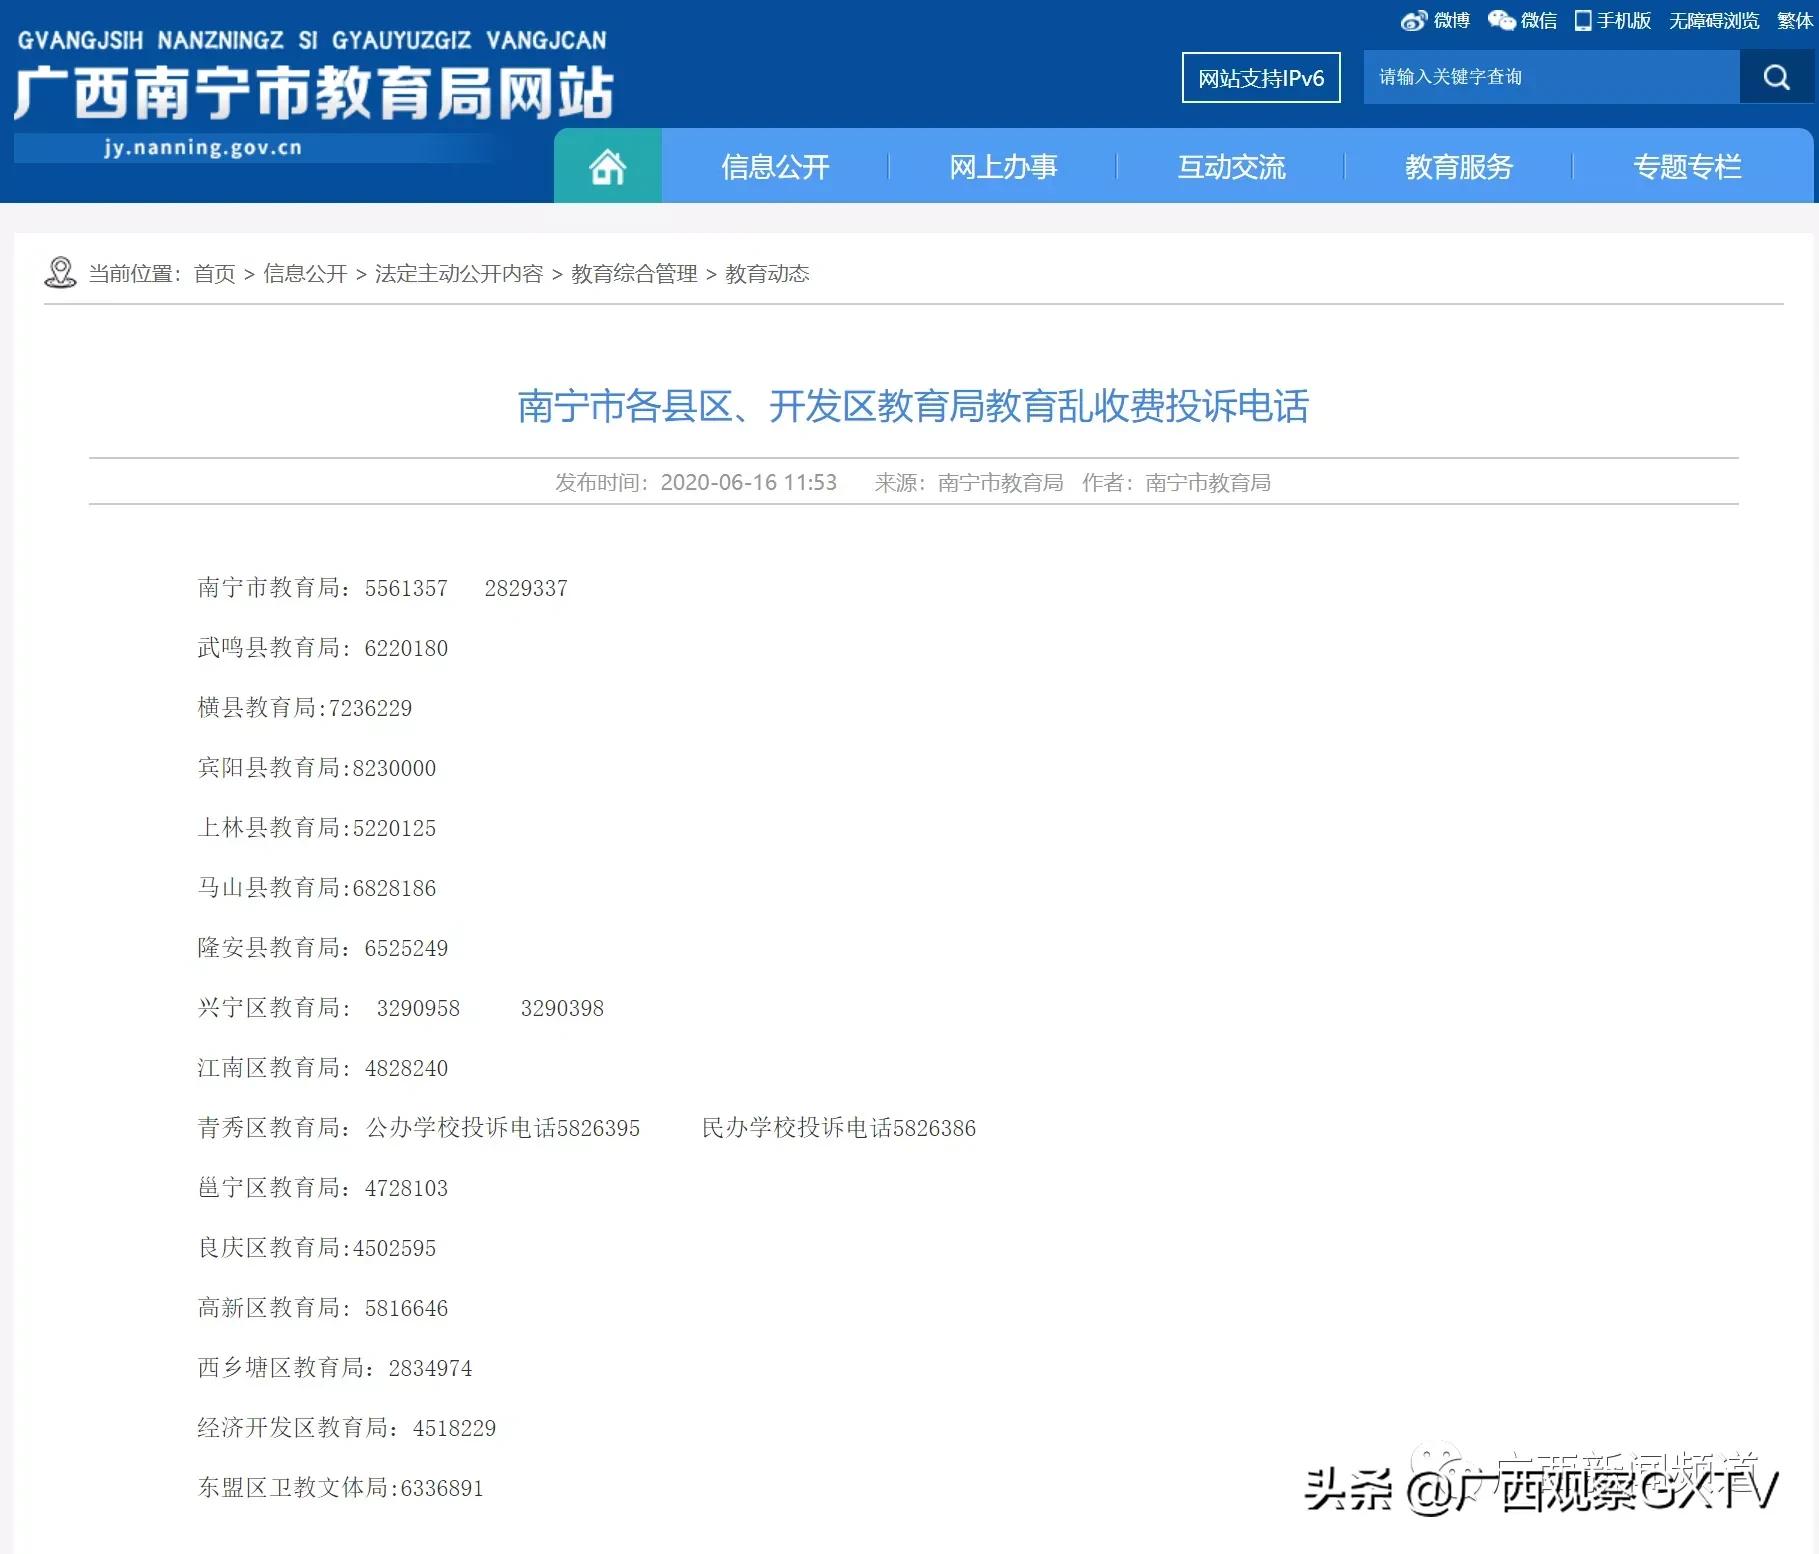The width and height of the screenshot is (1819, 1554).
Task: Switch to traditional Chinese via 繁体
Action: (x=1796, y=21)
